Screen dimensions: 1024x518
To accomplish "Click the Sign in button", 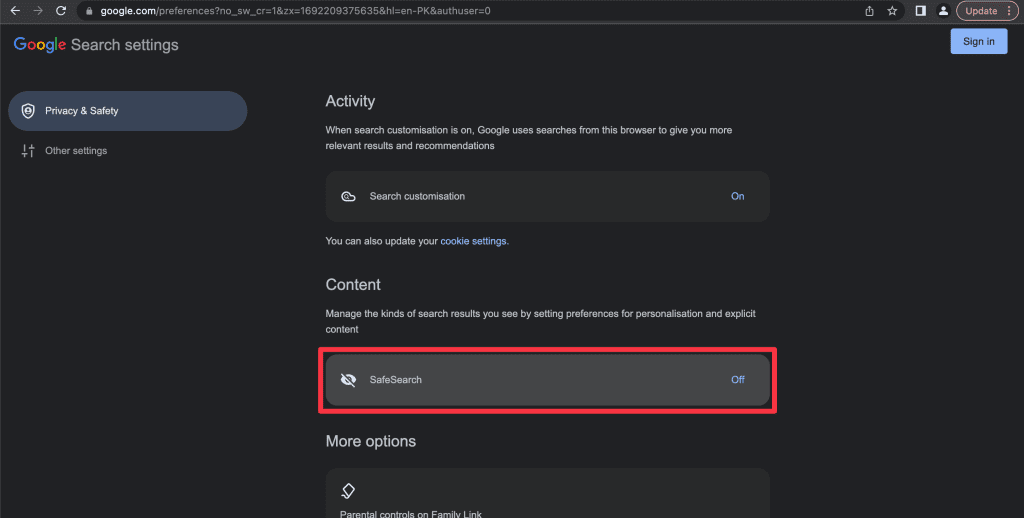I will tap(978, 41).
